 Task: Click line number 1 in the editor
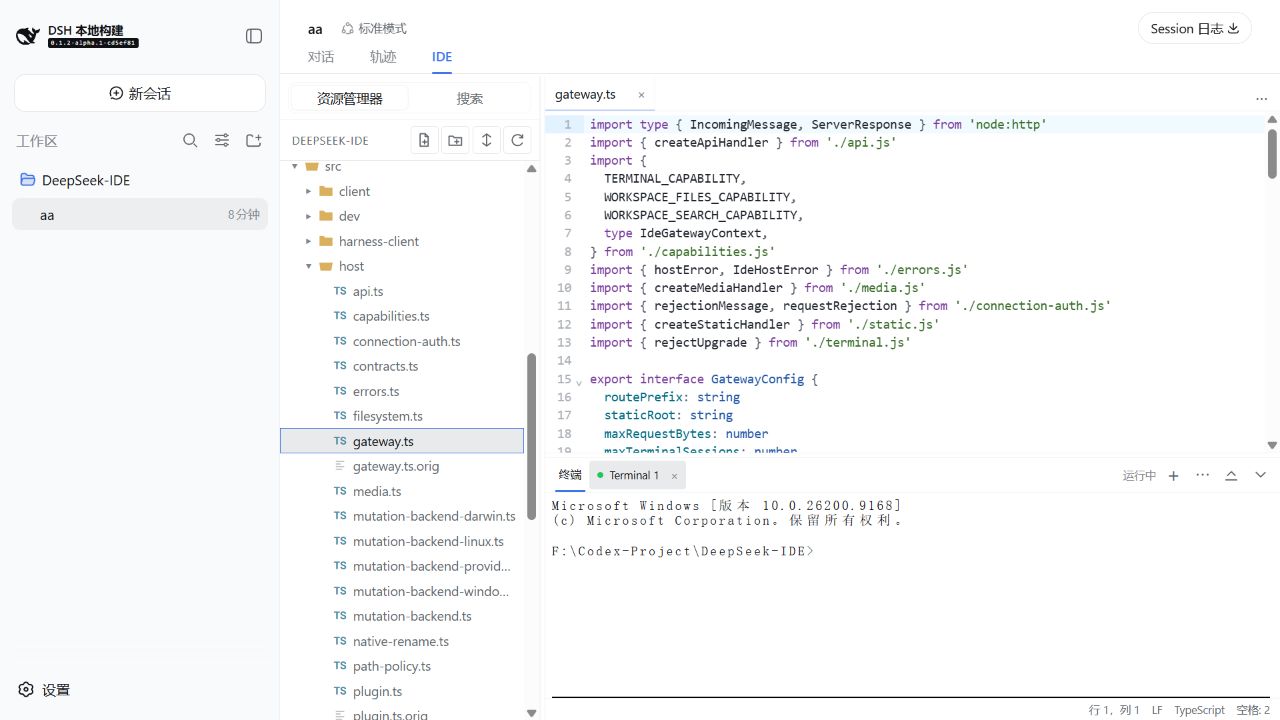(567, 124)
